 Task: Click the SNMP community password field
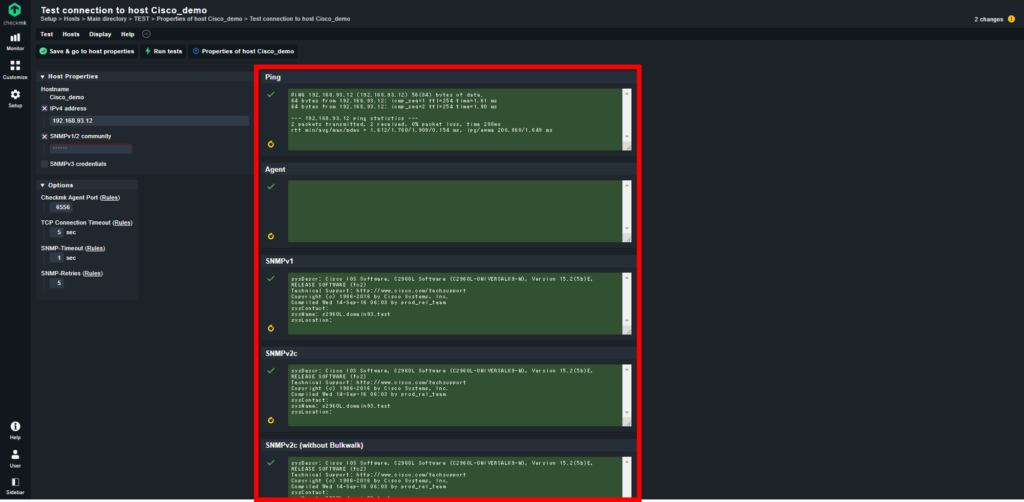[x=91, y=149]
